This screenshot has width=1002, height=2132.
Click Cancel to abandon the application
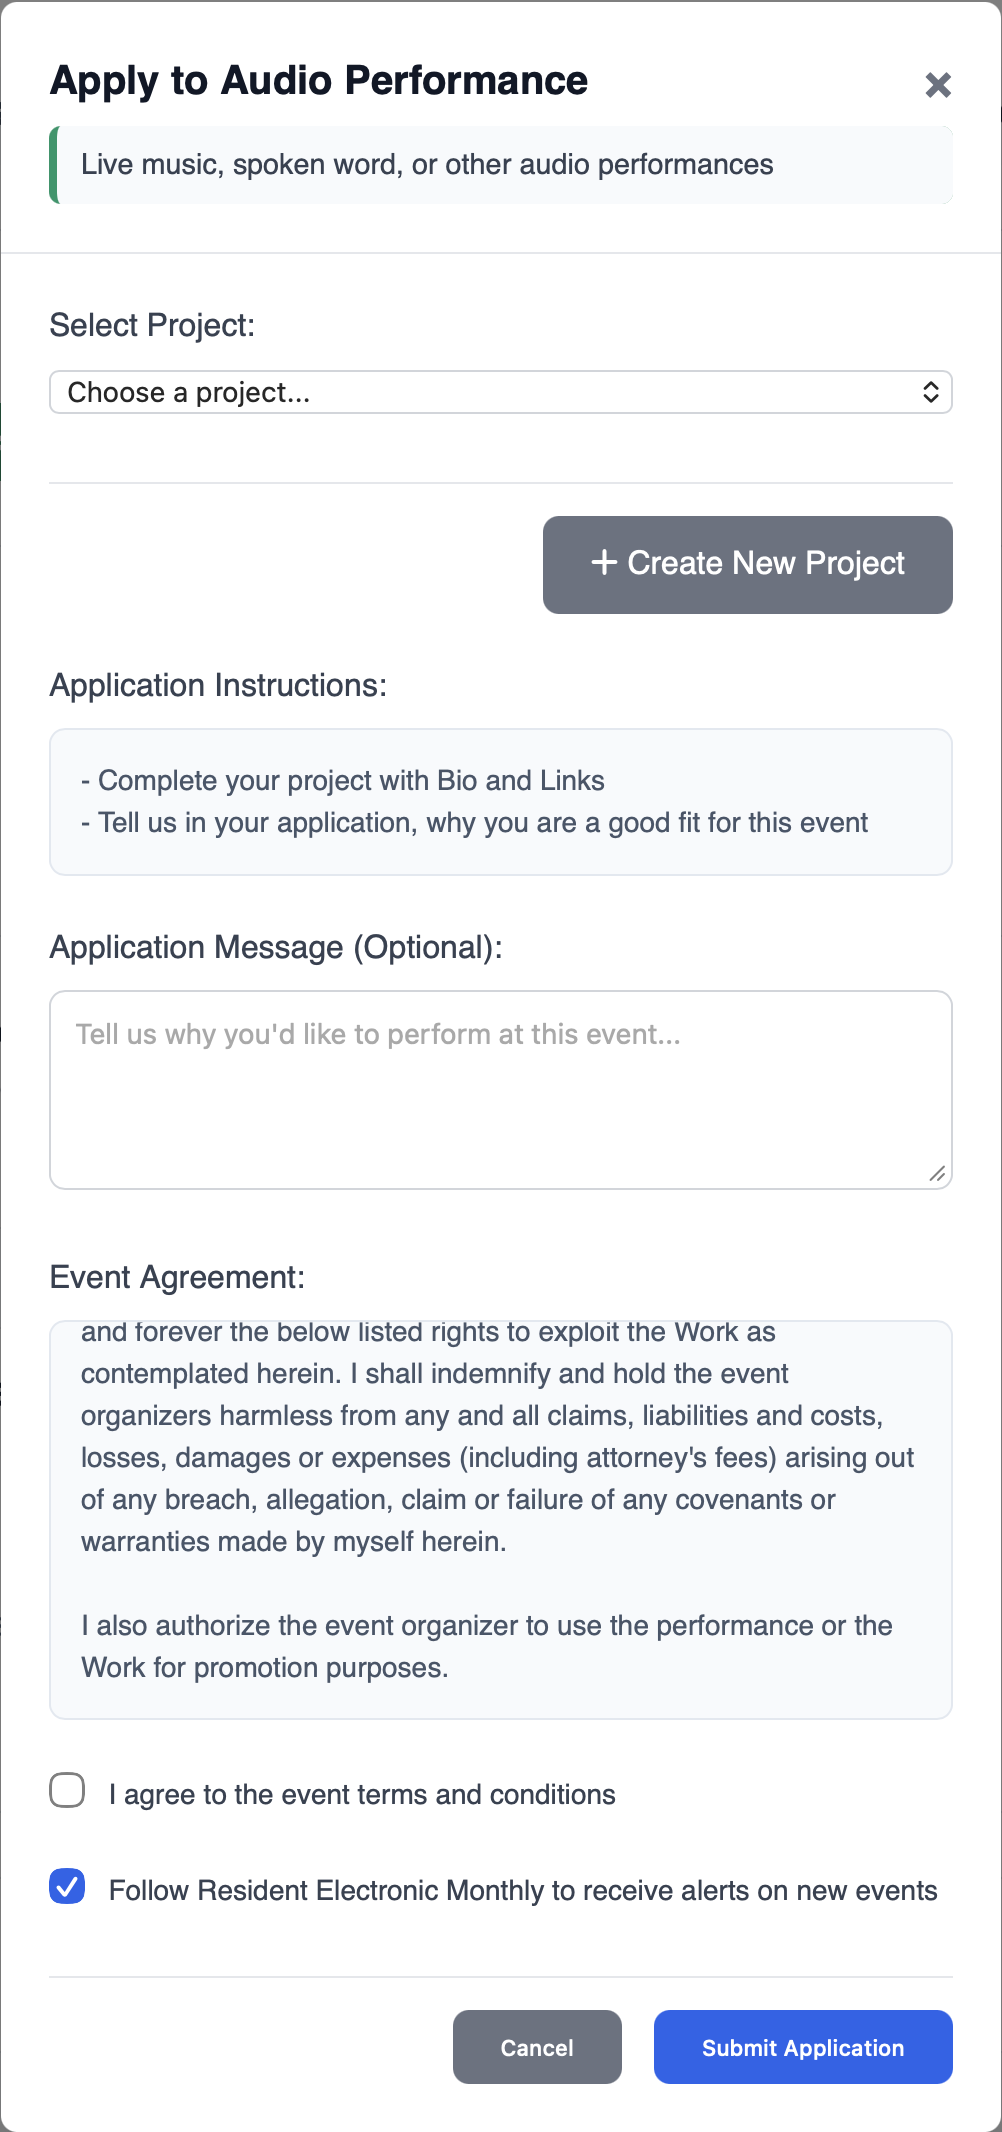click(536, 2047)
